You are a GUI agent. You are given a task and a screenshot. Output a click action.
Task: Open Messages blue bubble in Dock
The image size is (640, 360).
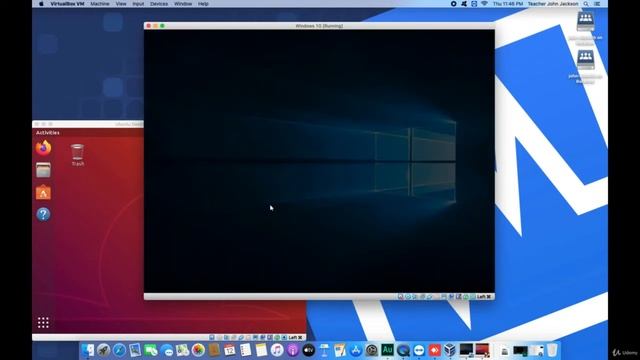[167, 350]
